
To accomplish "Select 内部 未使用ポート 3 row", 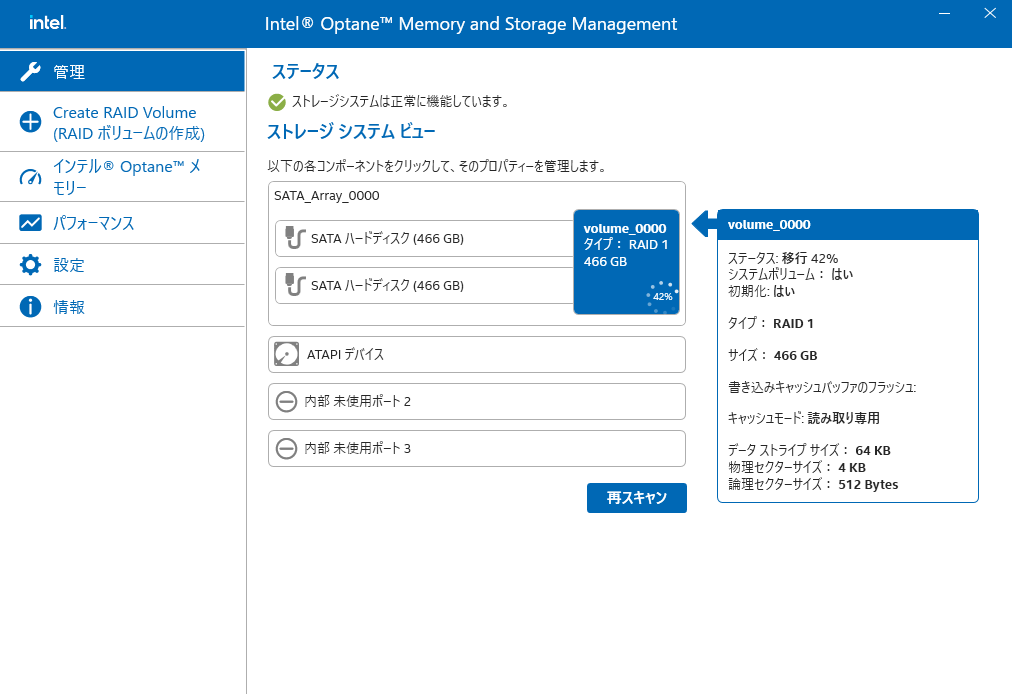I will (476, 449).
